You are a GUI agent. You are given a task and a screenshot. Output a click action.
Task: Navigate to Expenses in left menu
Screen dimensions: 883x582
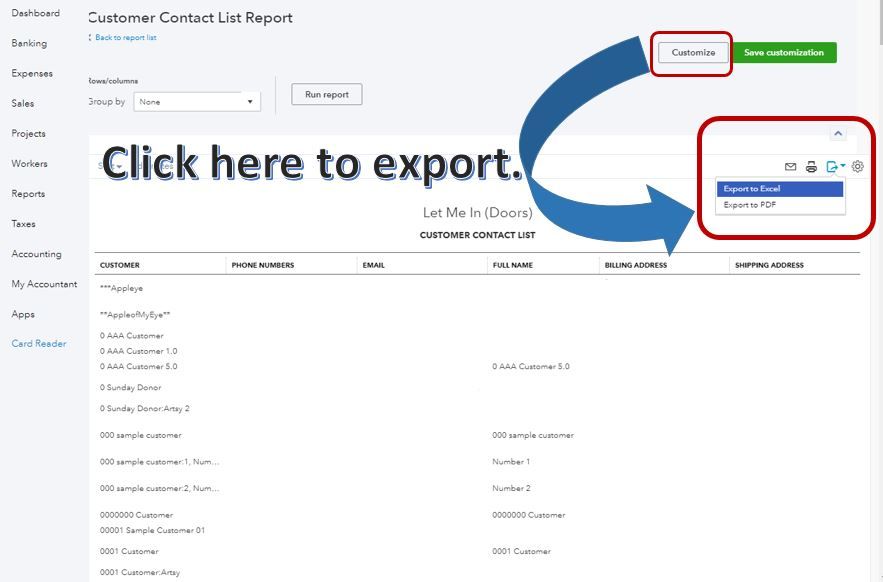point(32,73)
